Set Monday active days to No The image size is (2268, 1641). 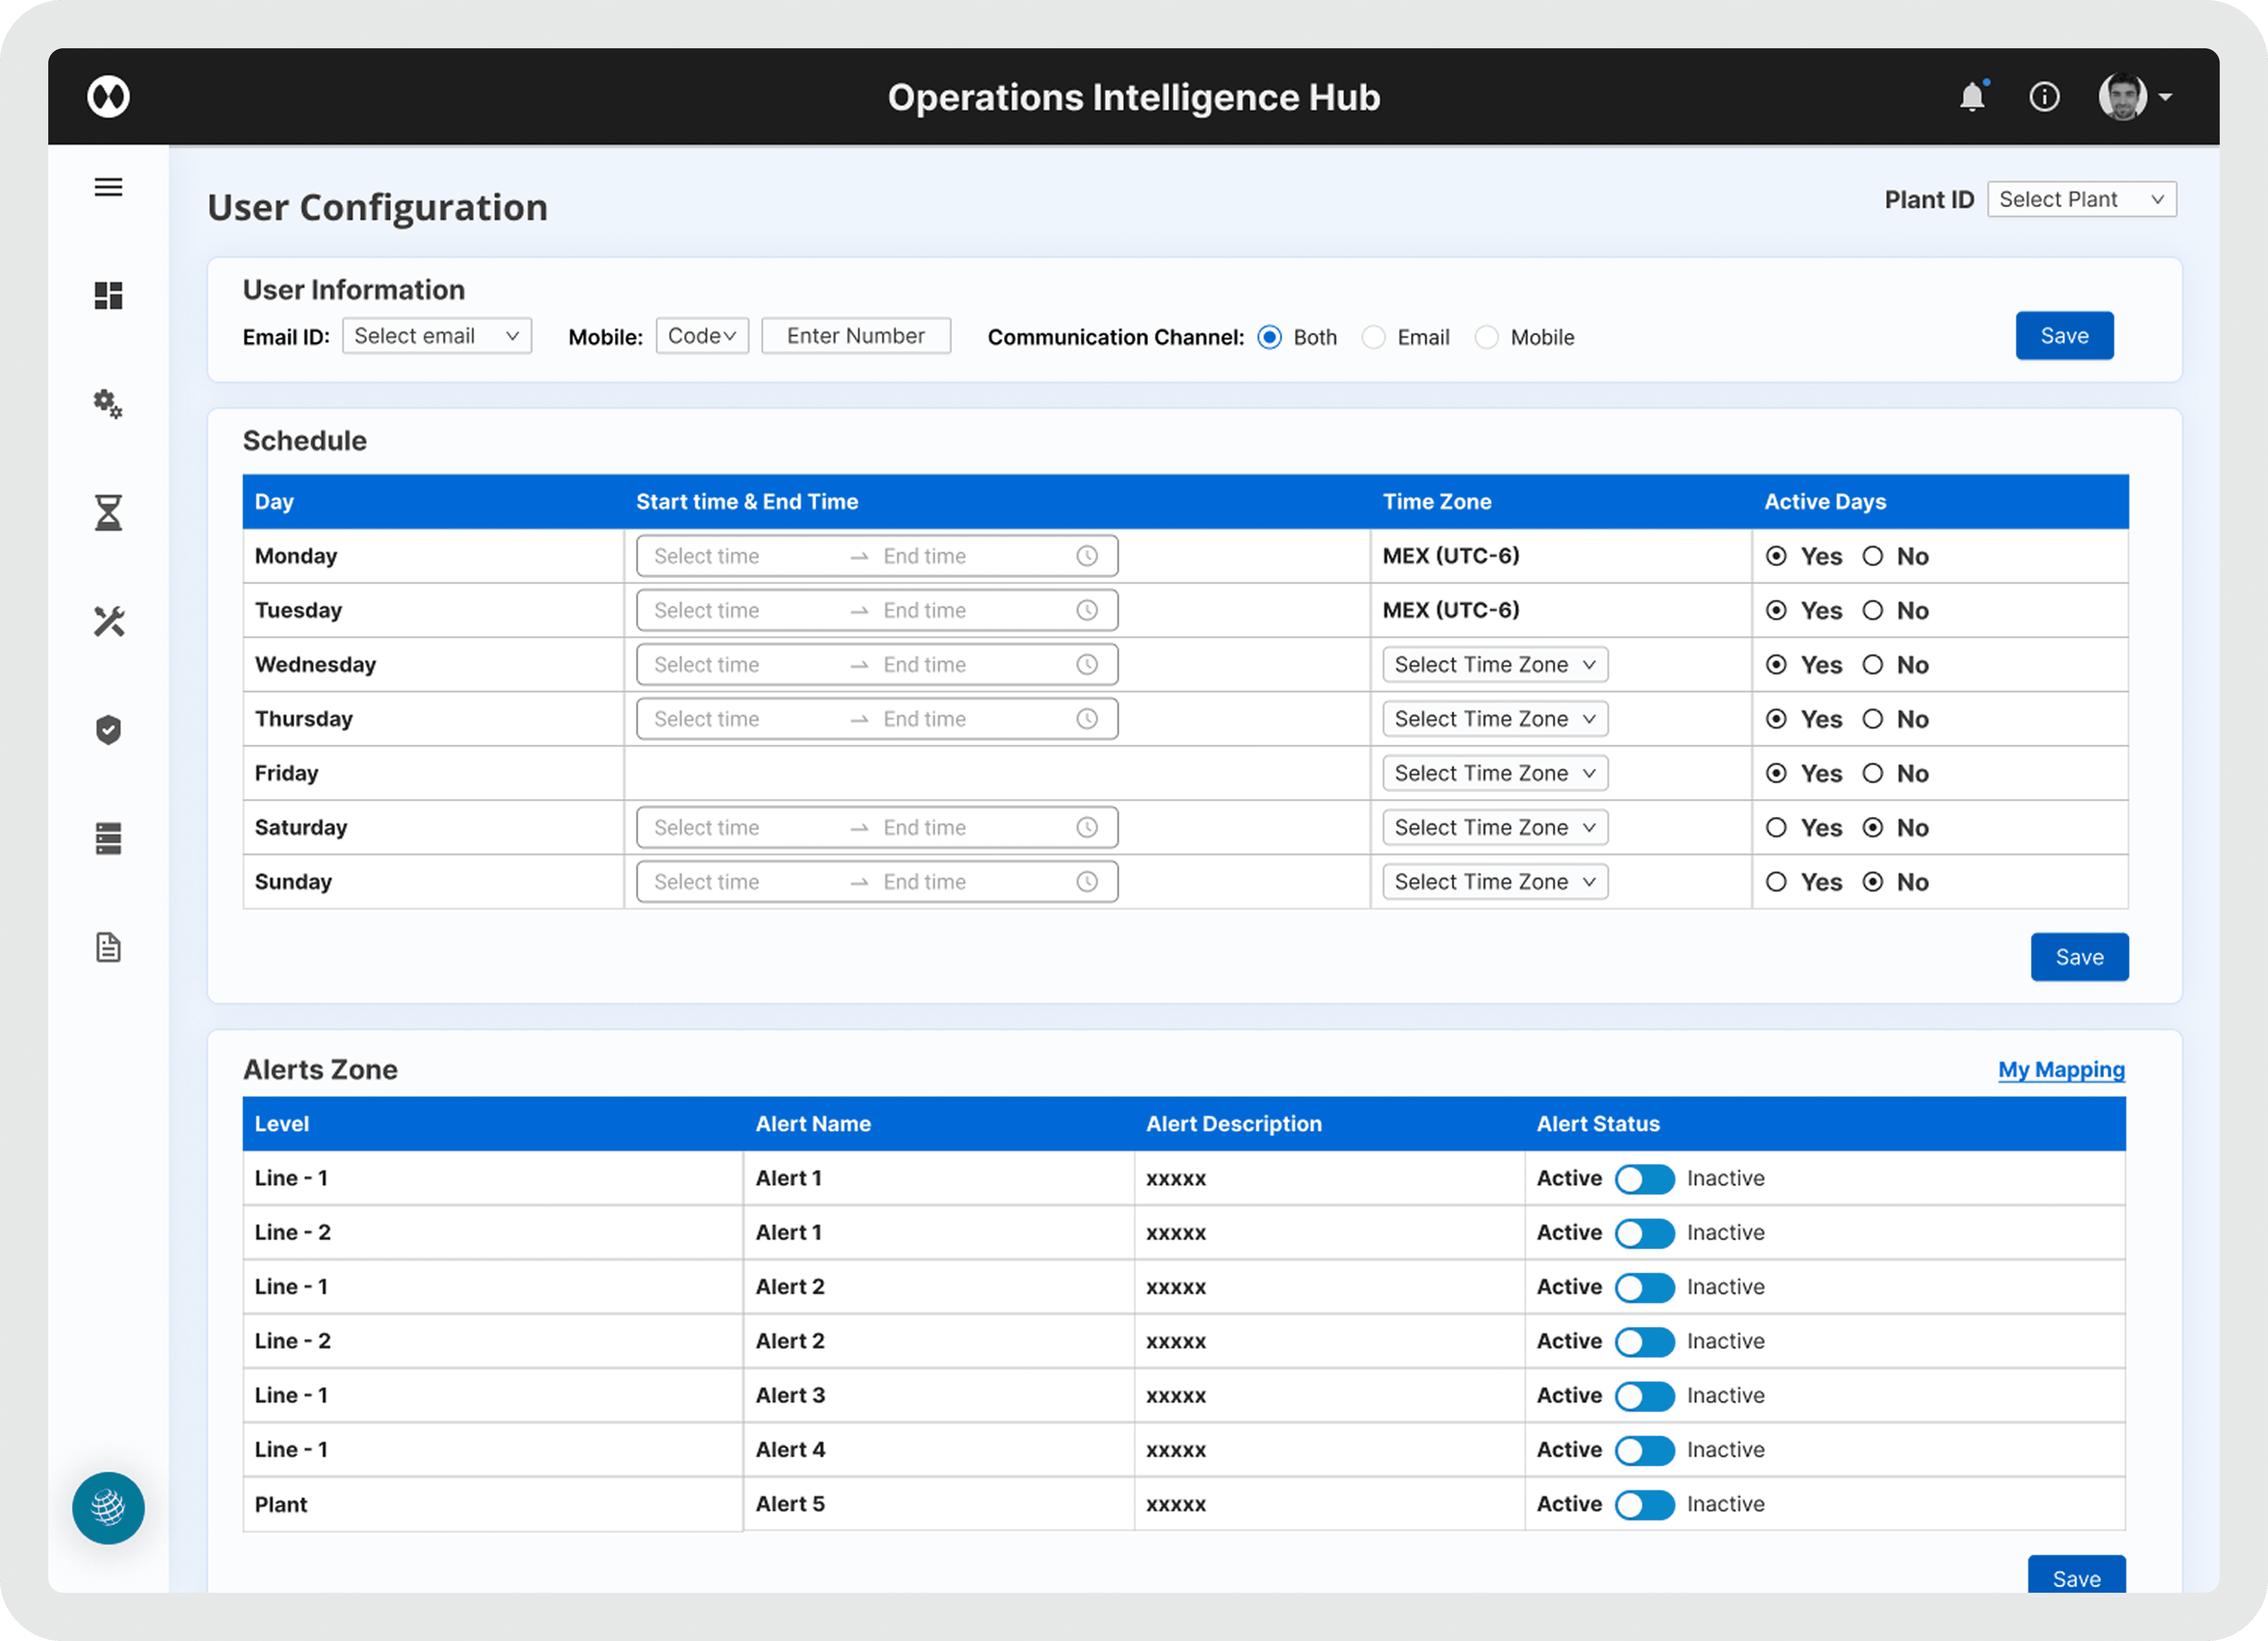click(x=1872, y=556)
